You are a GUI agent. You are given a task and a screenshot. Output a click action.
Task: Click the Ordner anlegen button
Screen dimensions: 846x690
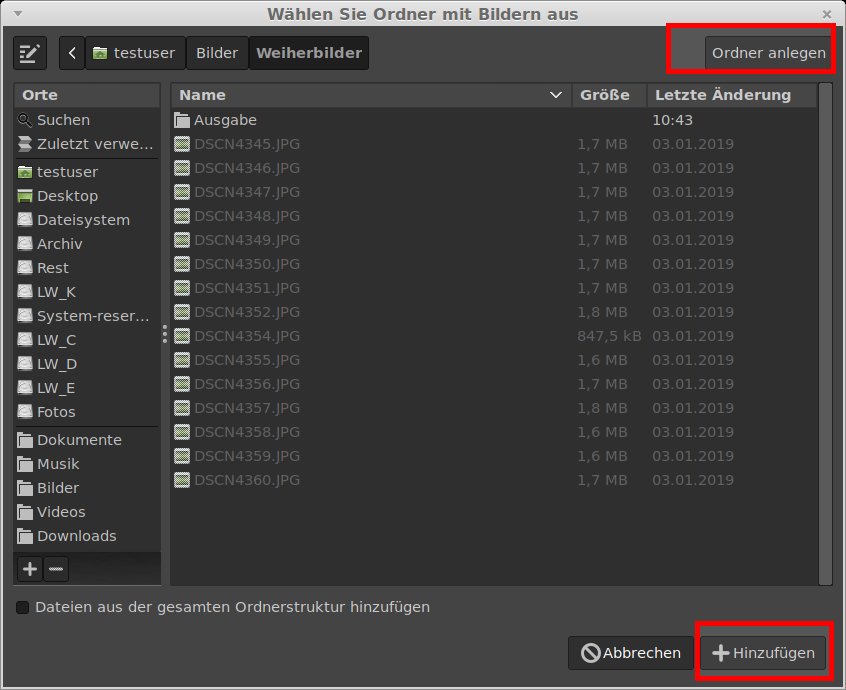pos(768,53)
